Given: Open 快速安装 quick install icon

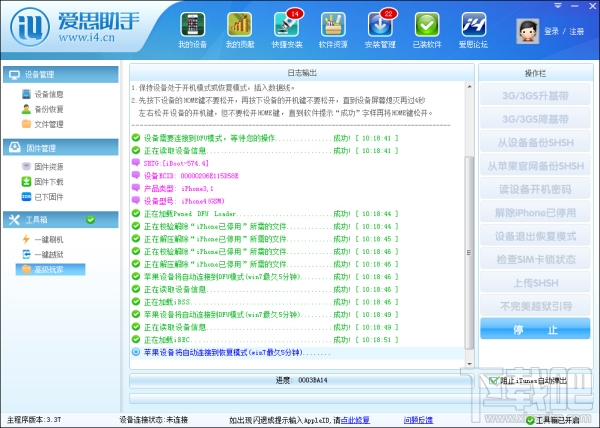Looking at the screenshot, I should click(287, 31).
